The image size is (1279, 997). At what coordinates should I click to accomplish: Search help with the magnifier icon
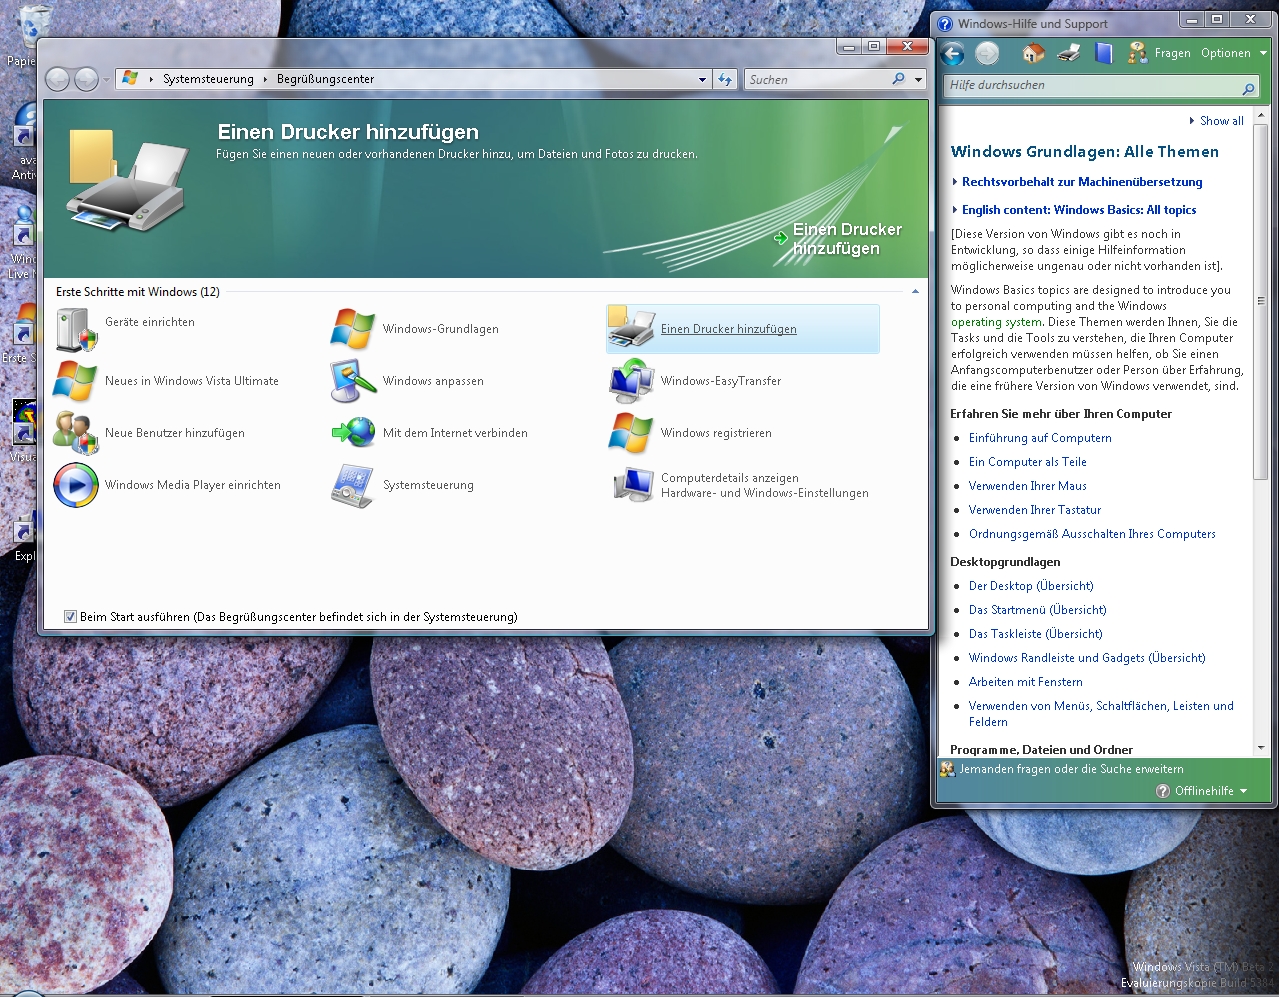pos(1248,89)
